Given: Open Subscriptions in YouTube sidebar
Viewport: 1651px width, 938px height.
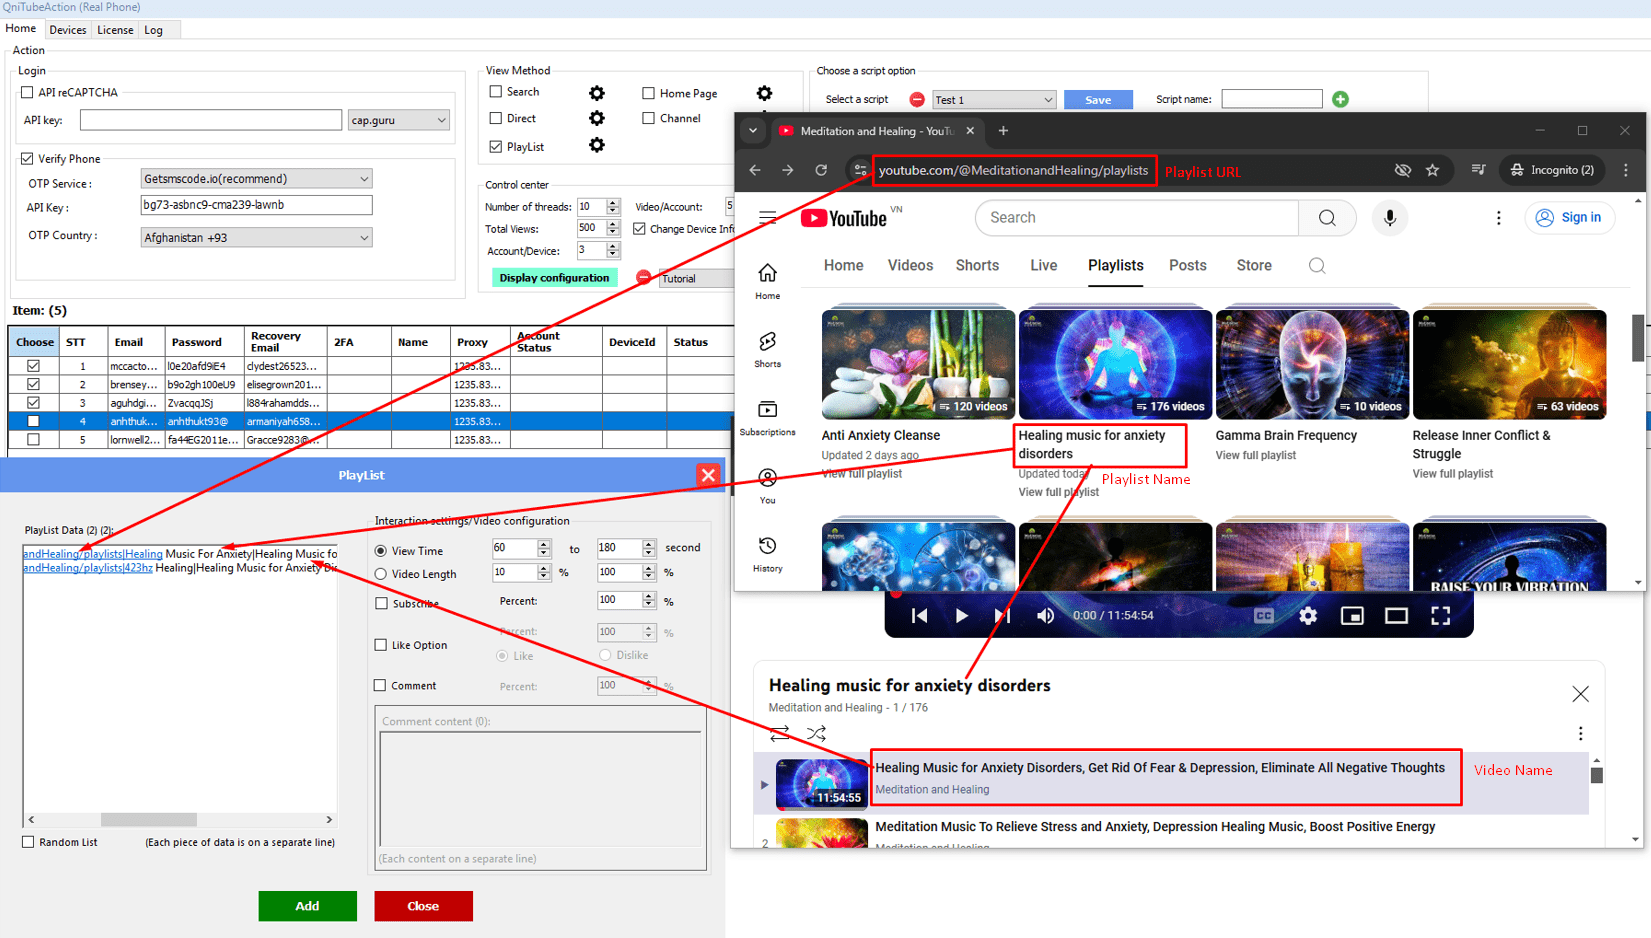Looking at the screenshot, I should click(x=768, y=418).
